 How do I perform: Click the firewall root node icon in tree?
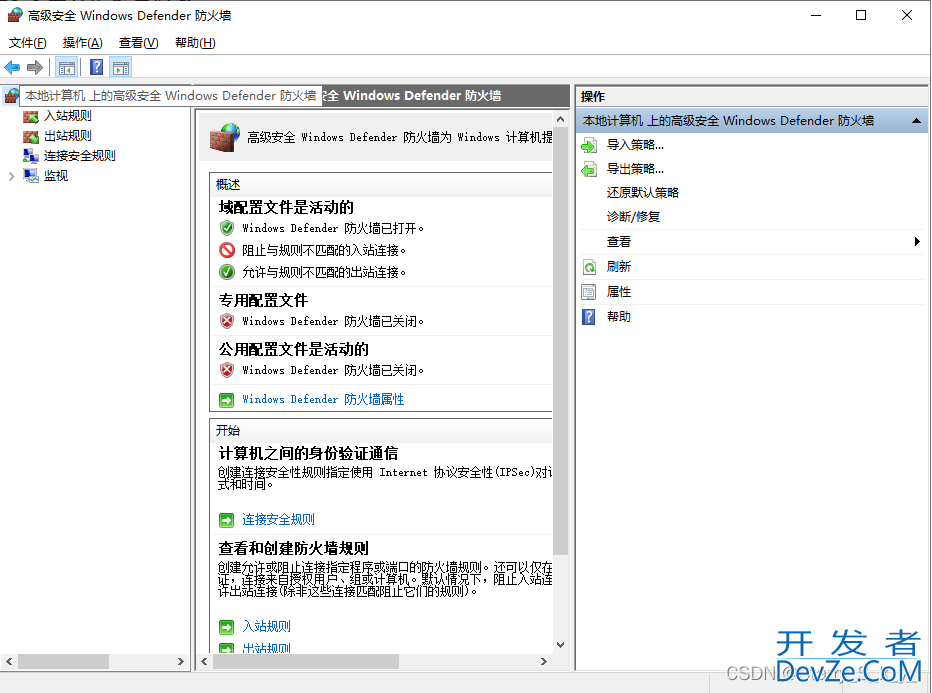click(x=11, y=96)
